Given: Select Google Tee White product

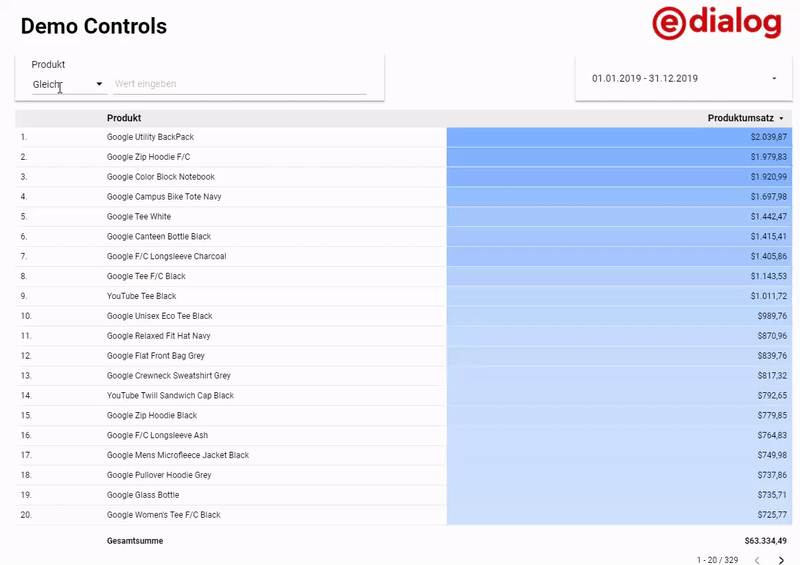Looking at the screenshot, I should (139, 216).
